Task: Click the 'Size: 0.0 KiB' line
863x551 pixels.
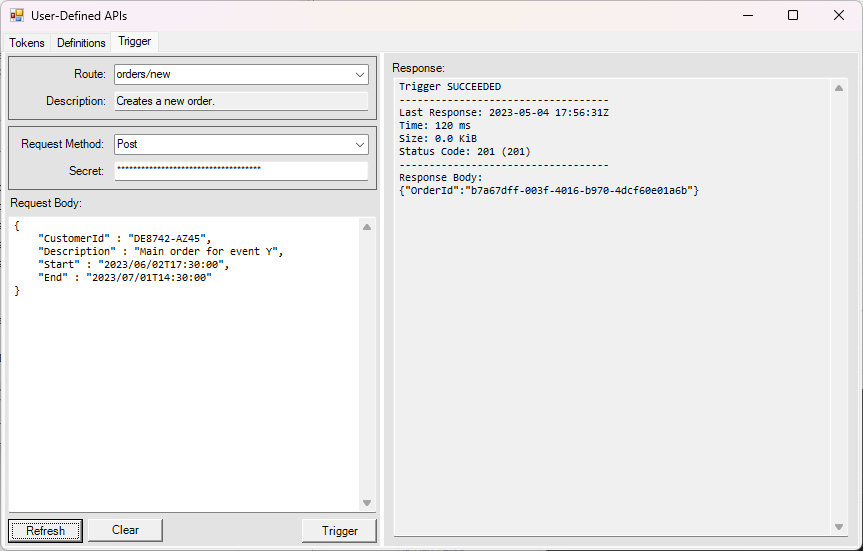Action: tap(438, 139)
